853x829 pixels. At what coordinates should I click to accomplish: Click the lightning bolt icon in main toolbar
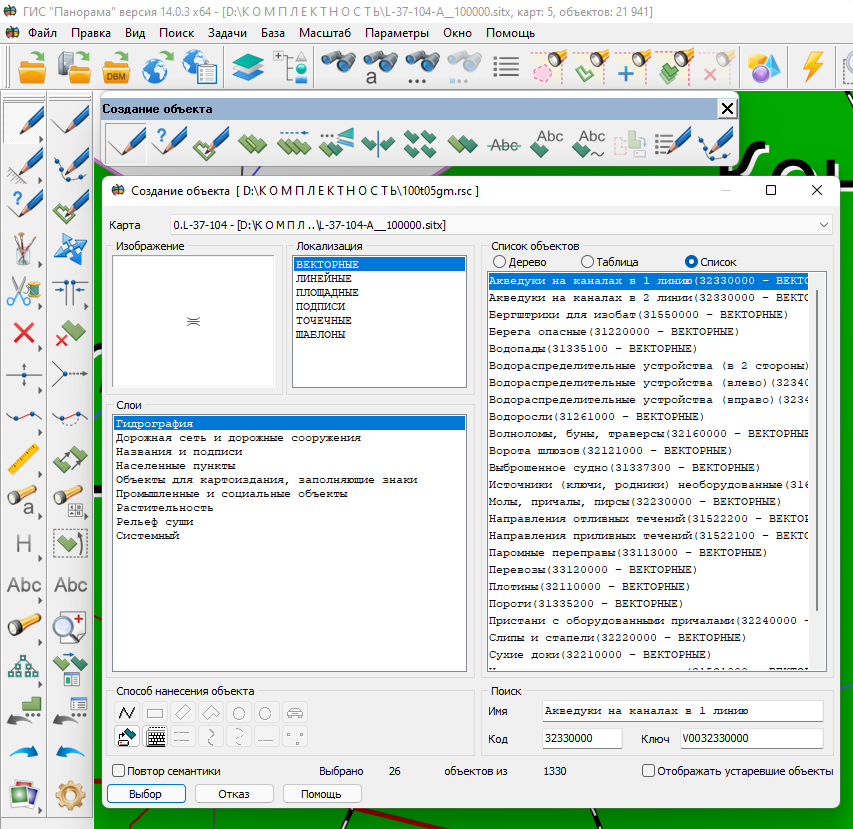click(x=813, y=68)
